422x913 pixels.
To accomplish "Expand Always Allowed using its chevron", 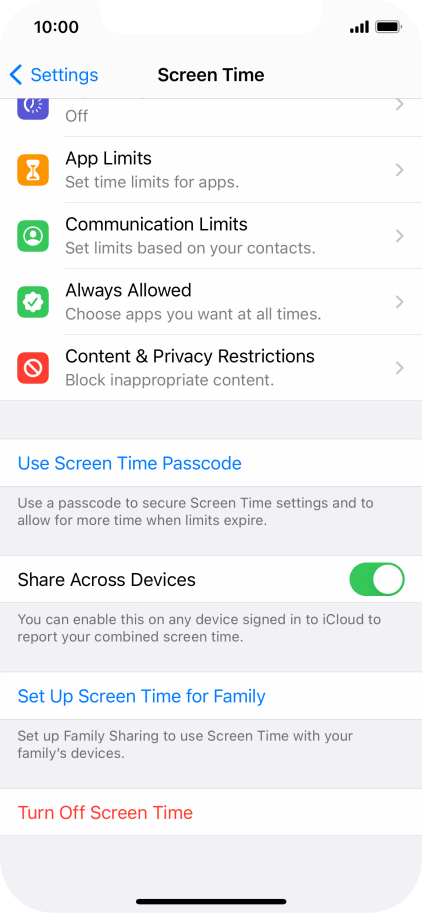I will click(399, 302).
